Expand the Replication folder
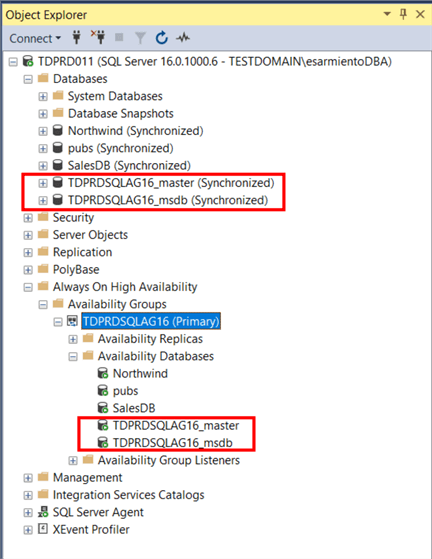The image size is (432, 559). 28,253
